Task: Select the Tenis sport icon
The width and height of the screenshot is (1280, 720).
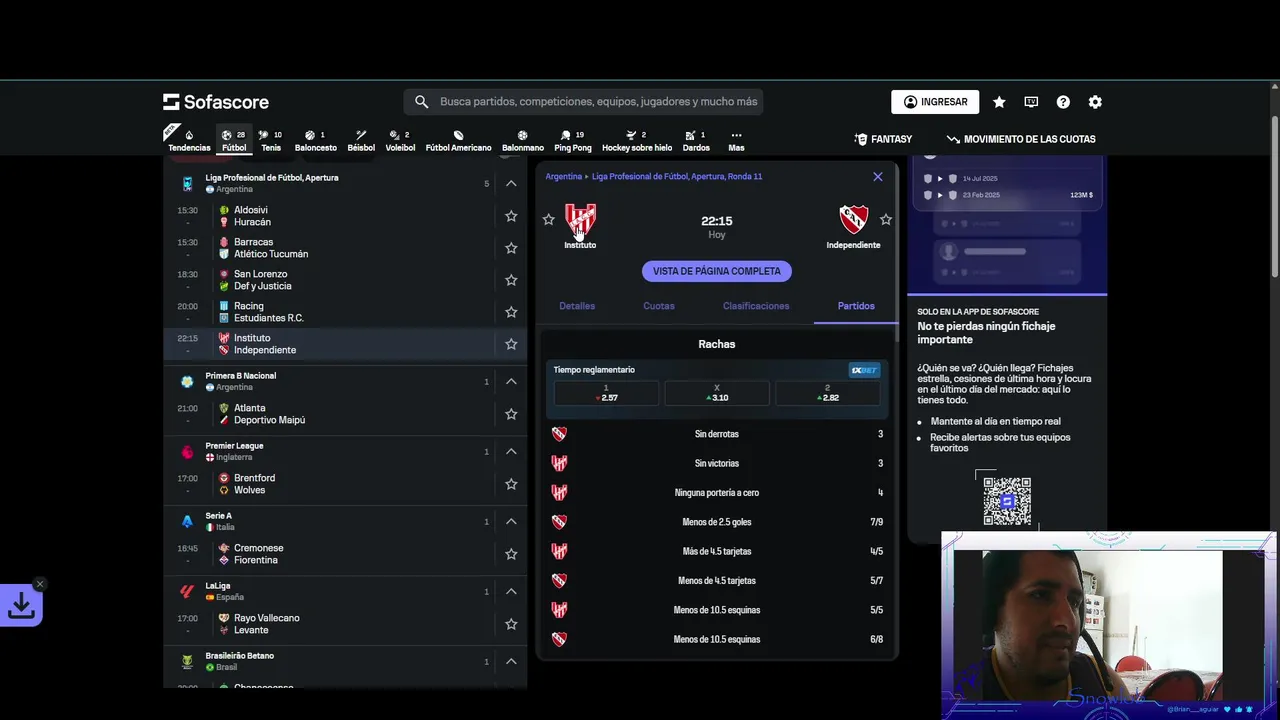Action: click(x=271, y=141)
